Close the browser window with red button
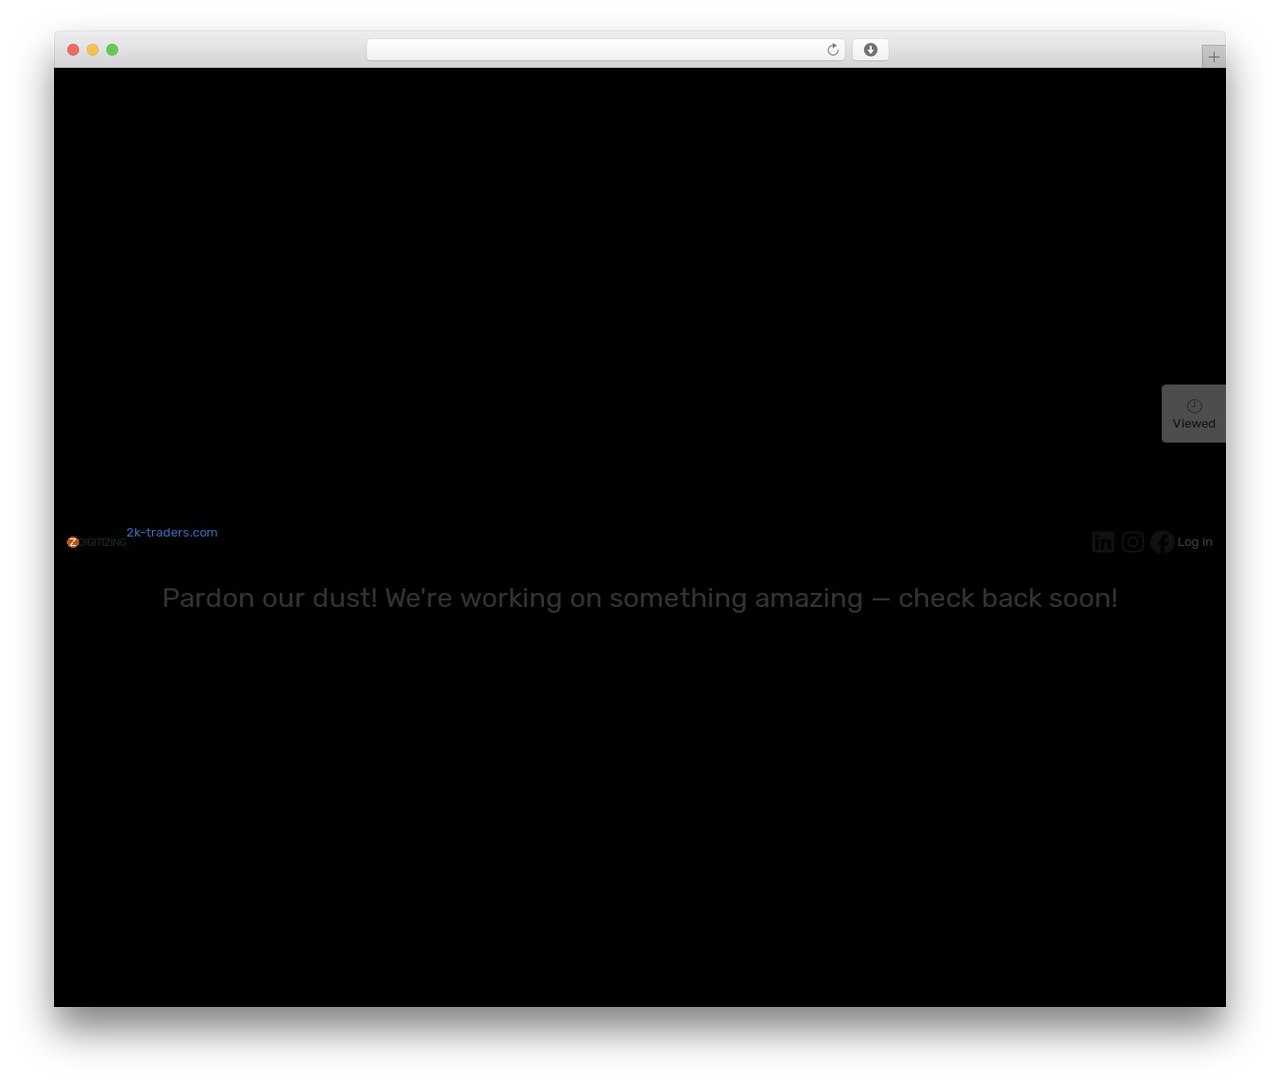The height and width of the screenshot is (1084, 1280). pyautogui.click(x=73, y=50)
